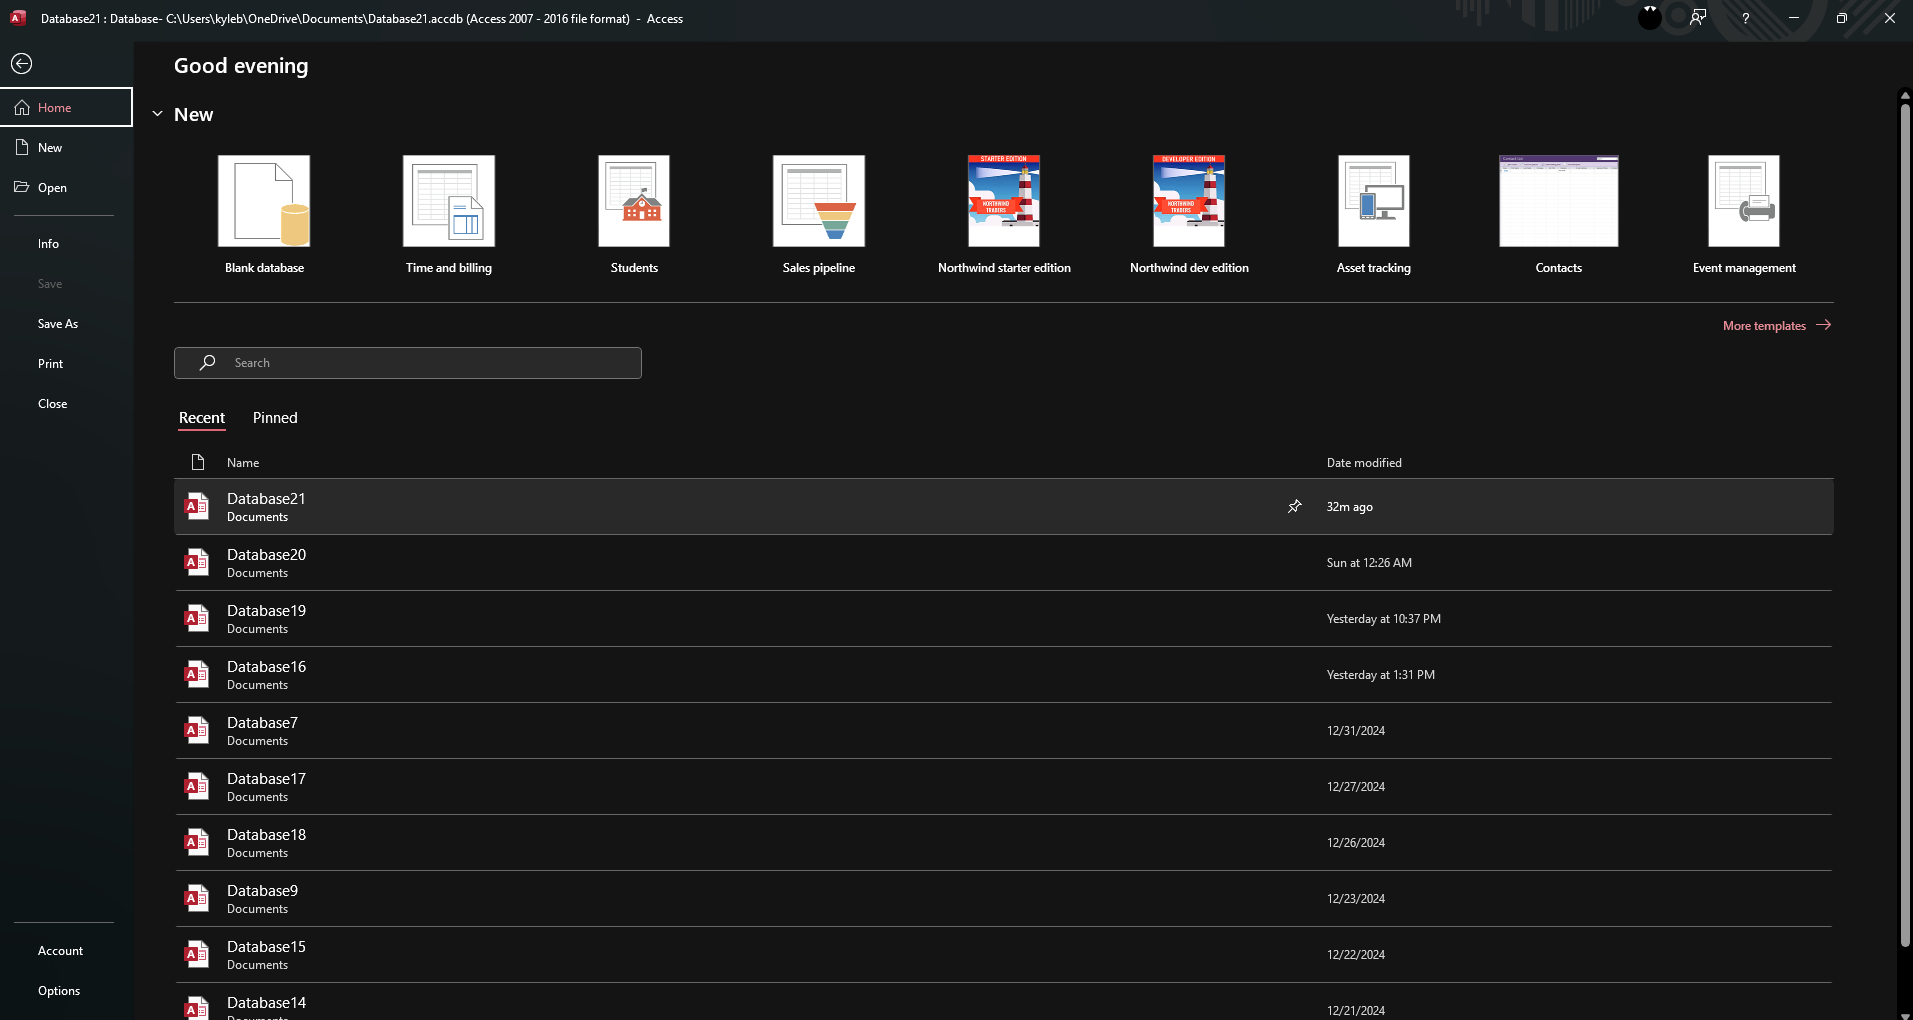Open recent file Database19

pos(1003,619)
